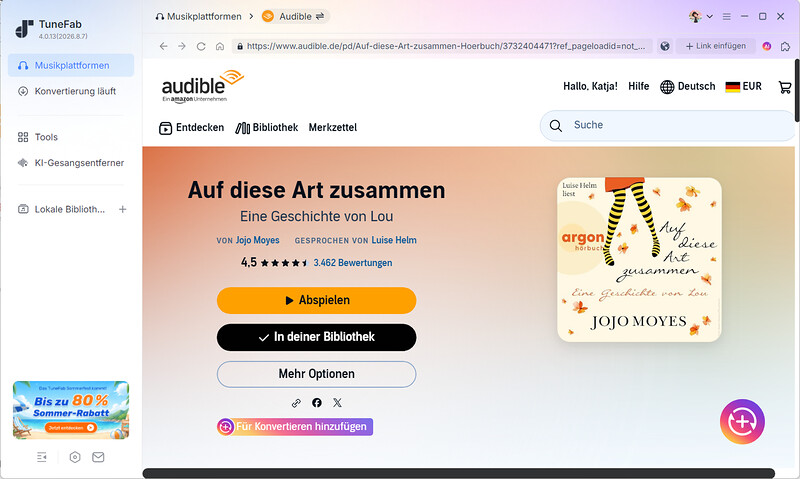Screen dimensions: 800x479
Task: Open the shopping cart
Action: [x=785, y=87]
